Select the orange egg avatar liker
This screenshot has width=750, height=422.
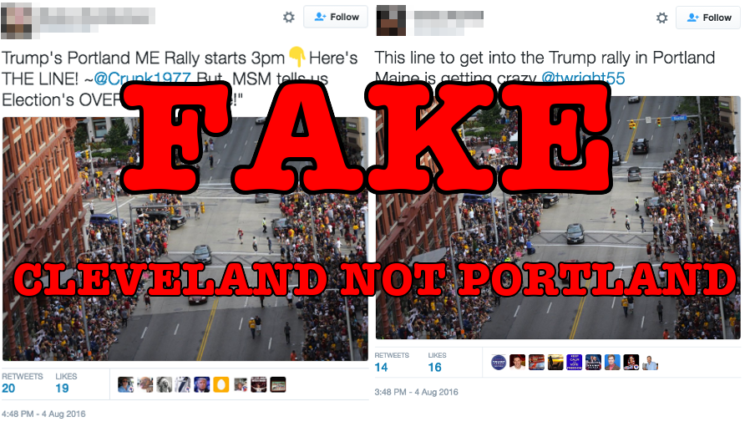pos(221,385)
